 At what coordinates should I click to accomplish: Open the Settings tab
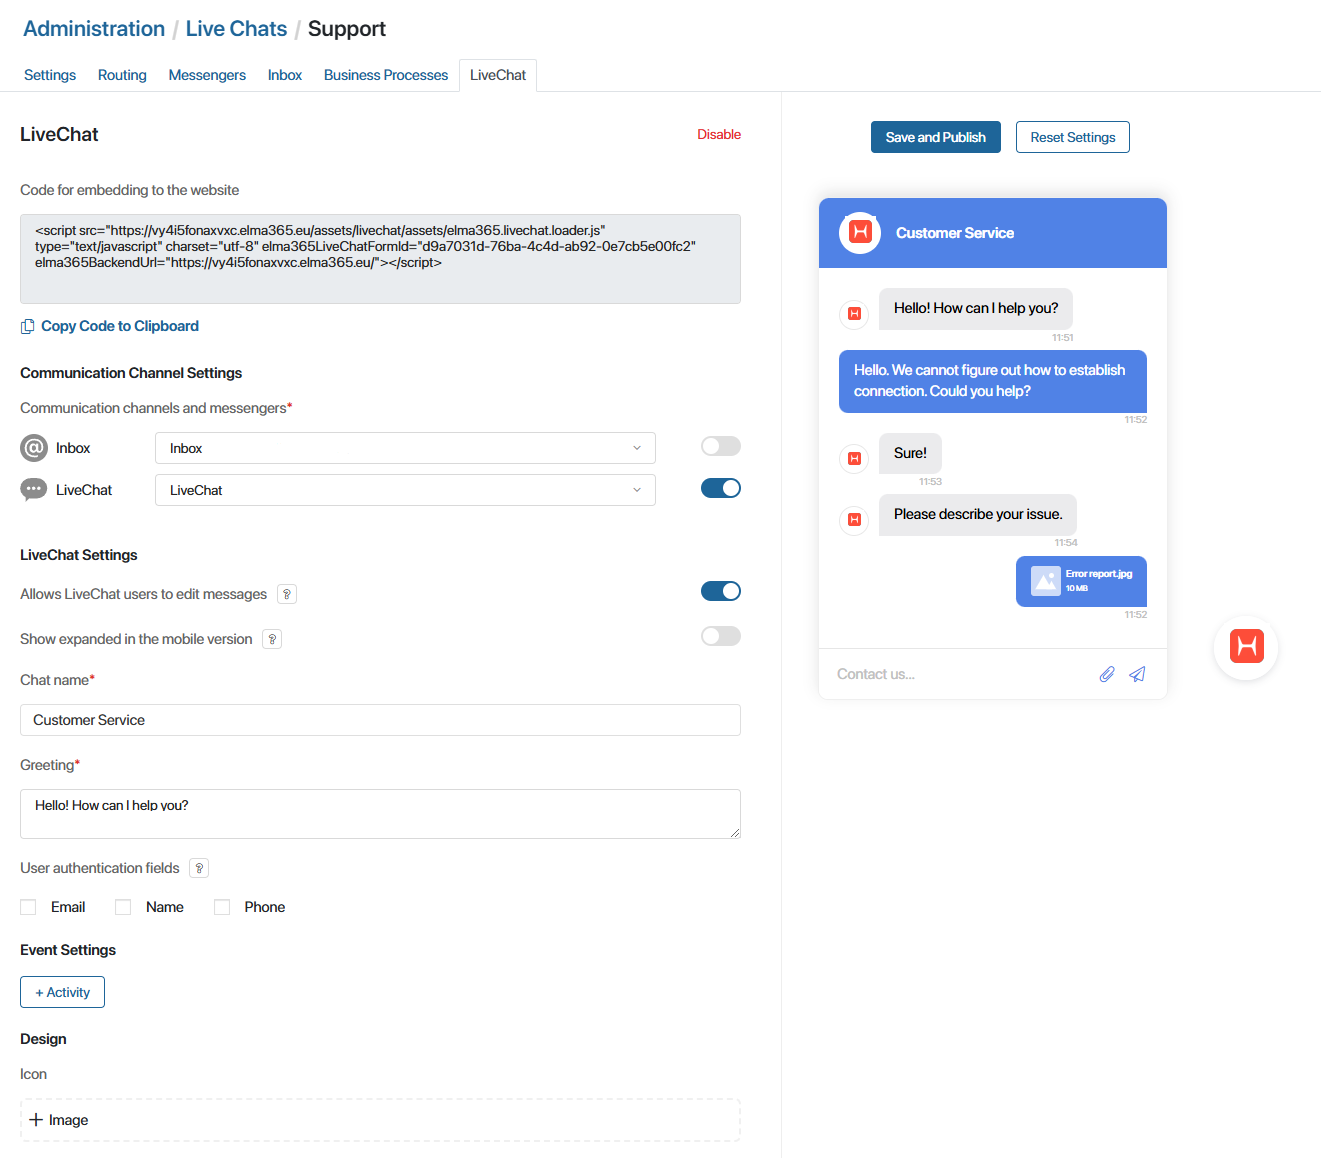(x=50, y=75)
